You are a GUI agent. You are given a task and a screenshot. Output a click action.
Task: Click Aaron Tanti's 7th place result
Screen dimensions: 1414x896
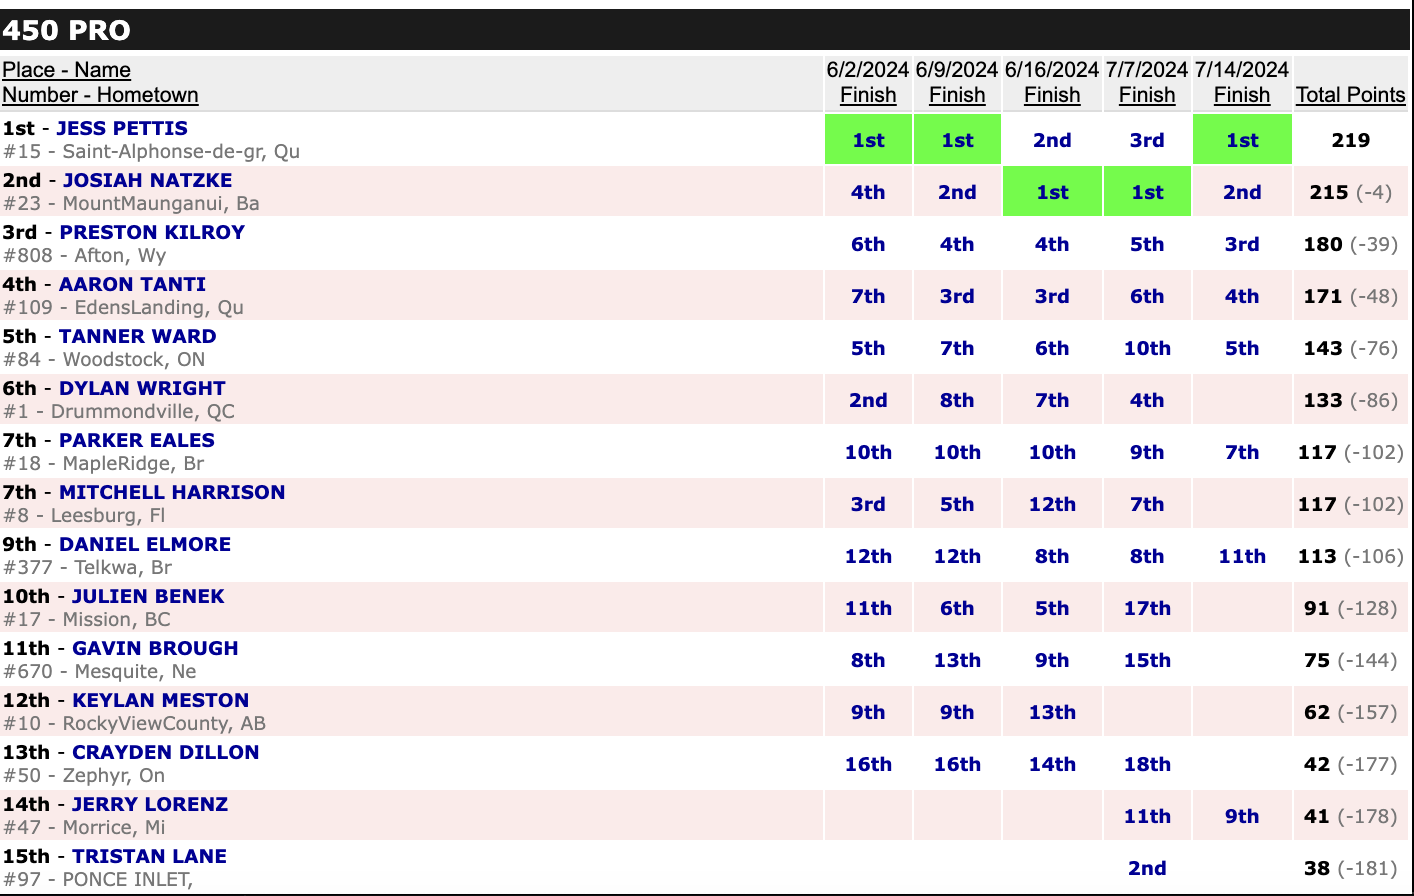point(868,296)
